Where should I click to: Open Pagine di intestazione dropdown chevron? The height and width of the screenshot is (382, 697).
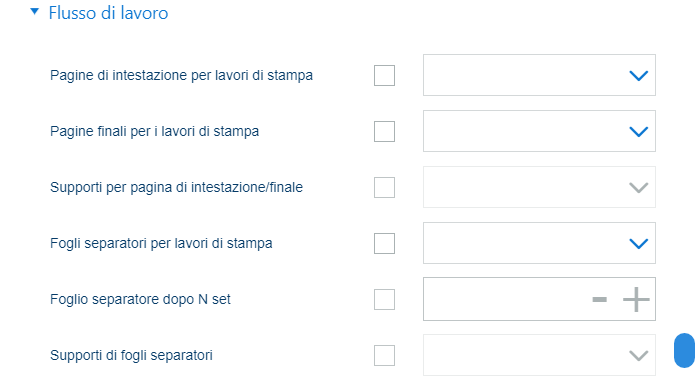[638, 76]
